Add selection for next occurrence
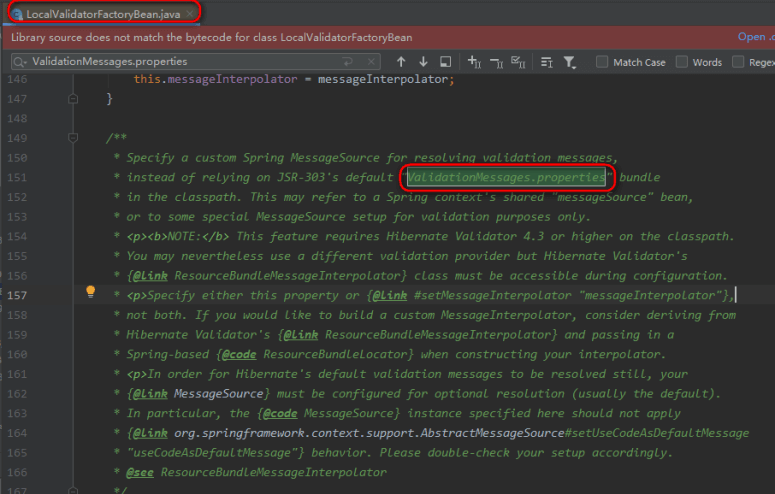 (474, 62)
